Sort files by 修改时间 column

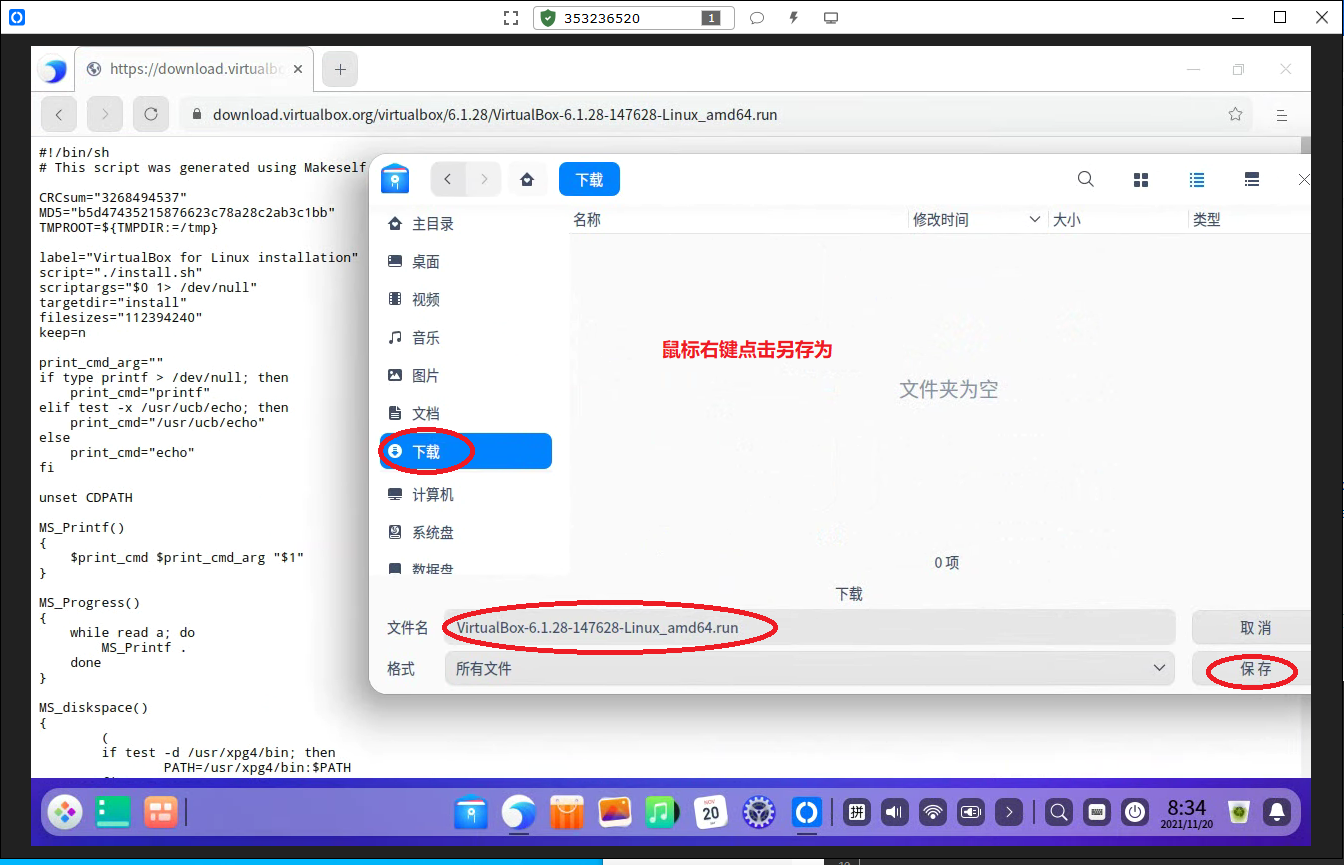[979, 220]
